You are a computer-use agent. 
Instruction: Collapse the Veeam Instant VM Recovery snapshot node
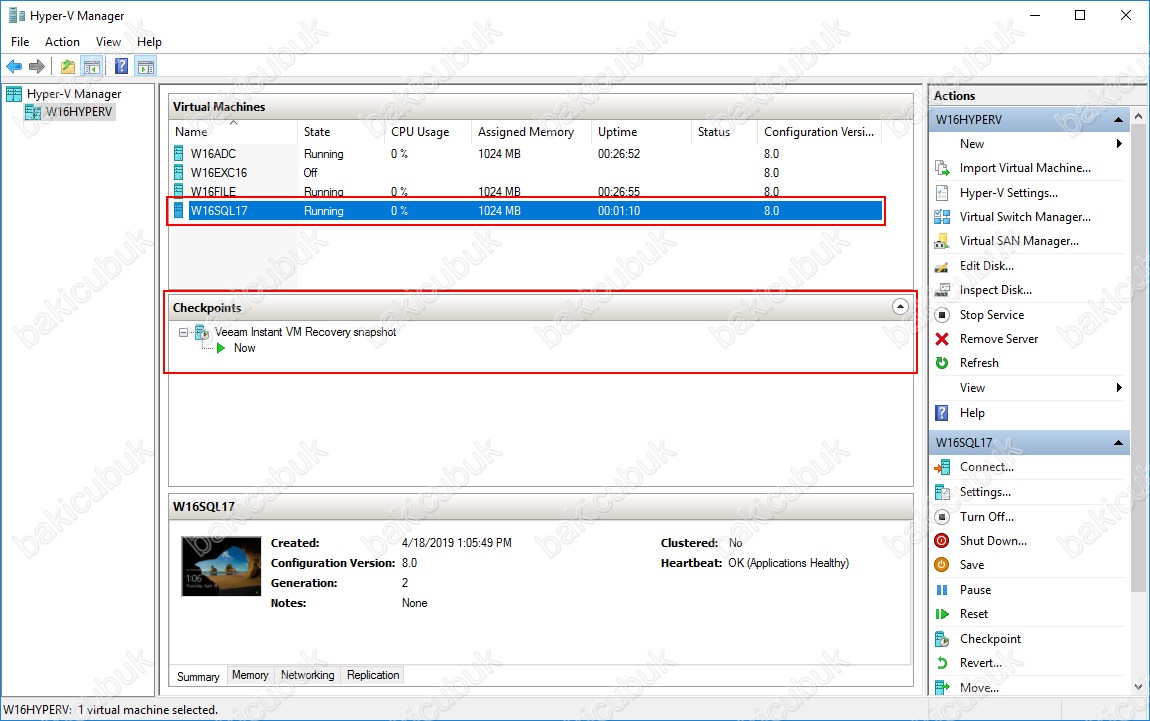coord(184,332)
